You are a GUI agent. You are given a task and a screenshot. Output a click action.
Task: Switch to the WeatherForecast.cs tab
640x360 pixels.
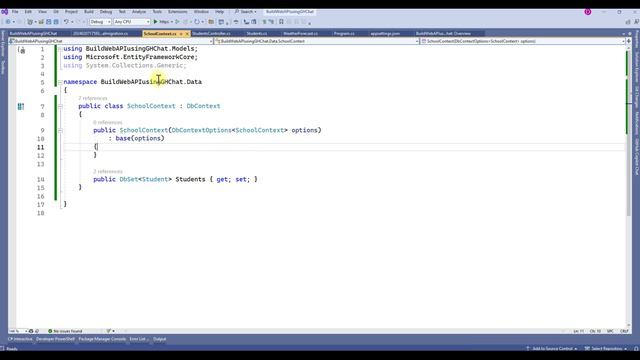(301, 33)
